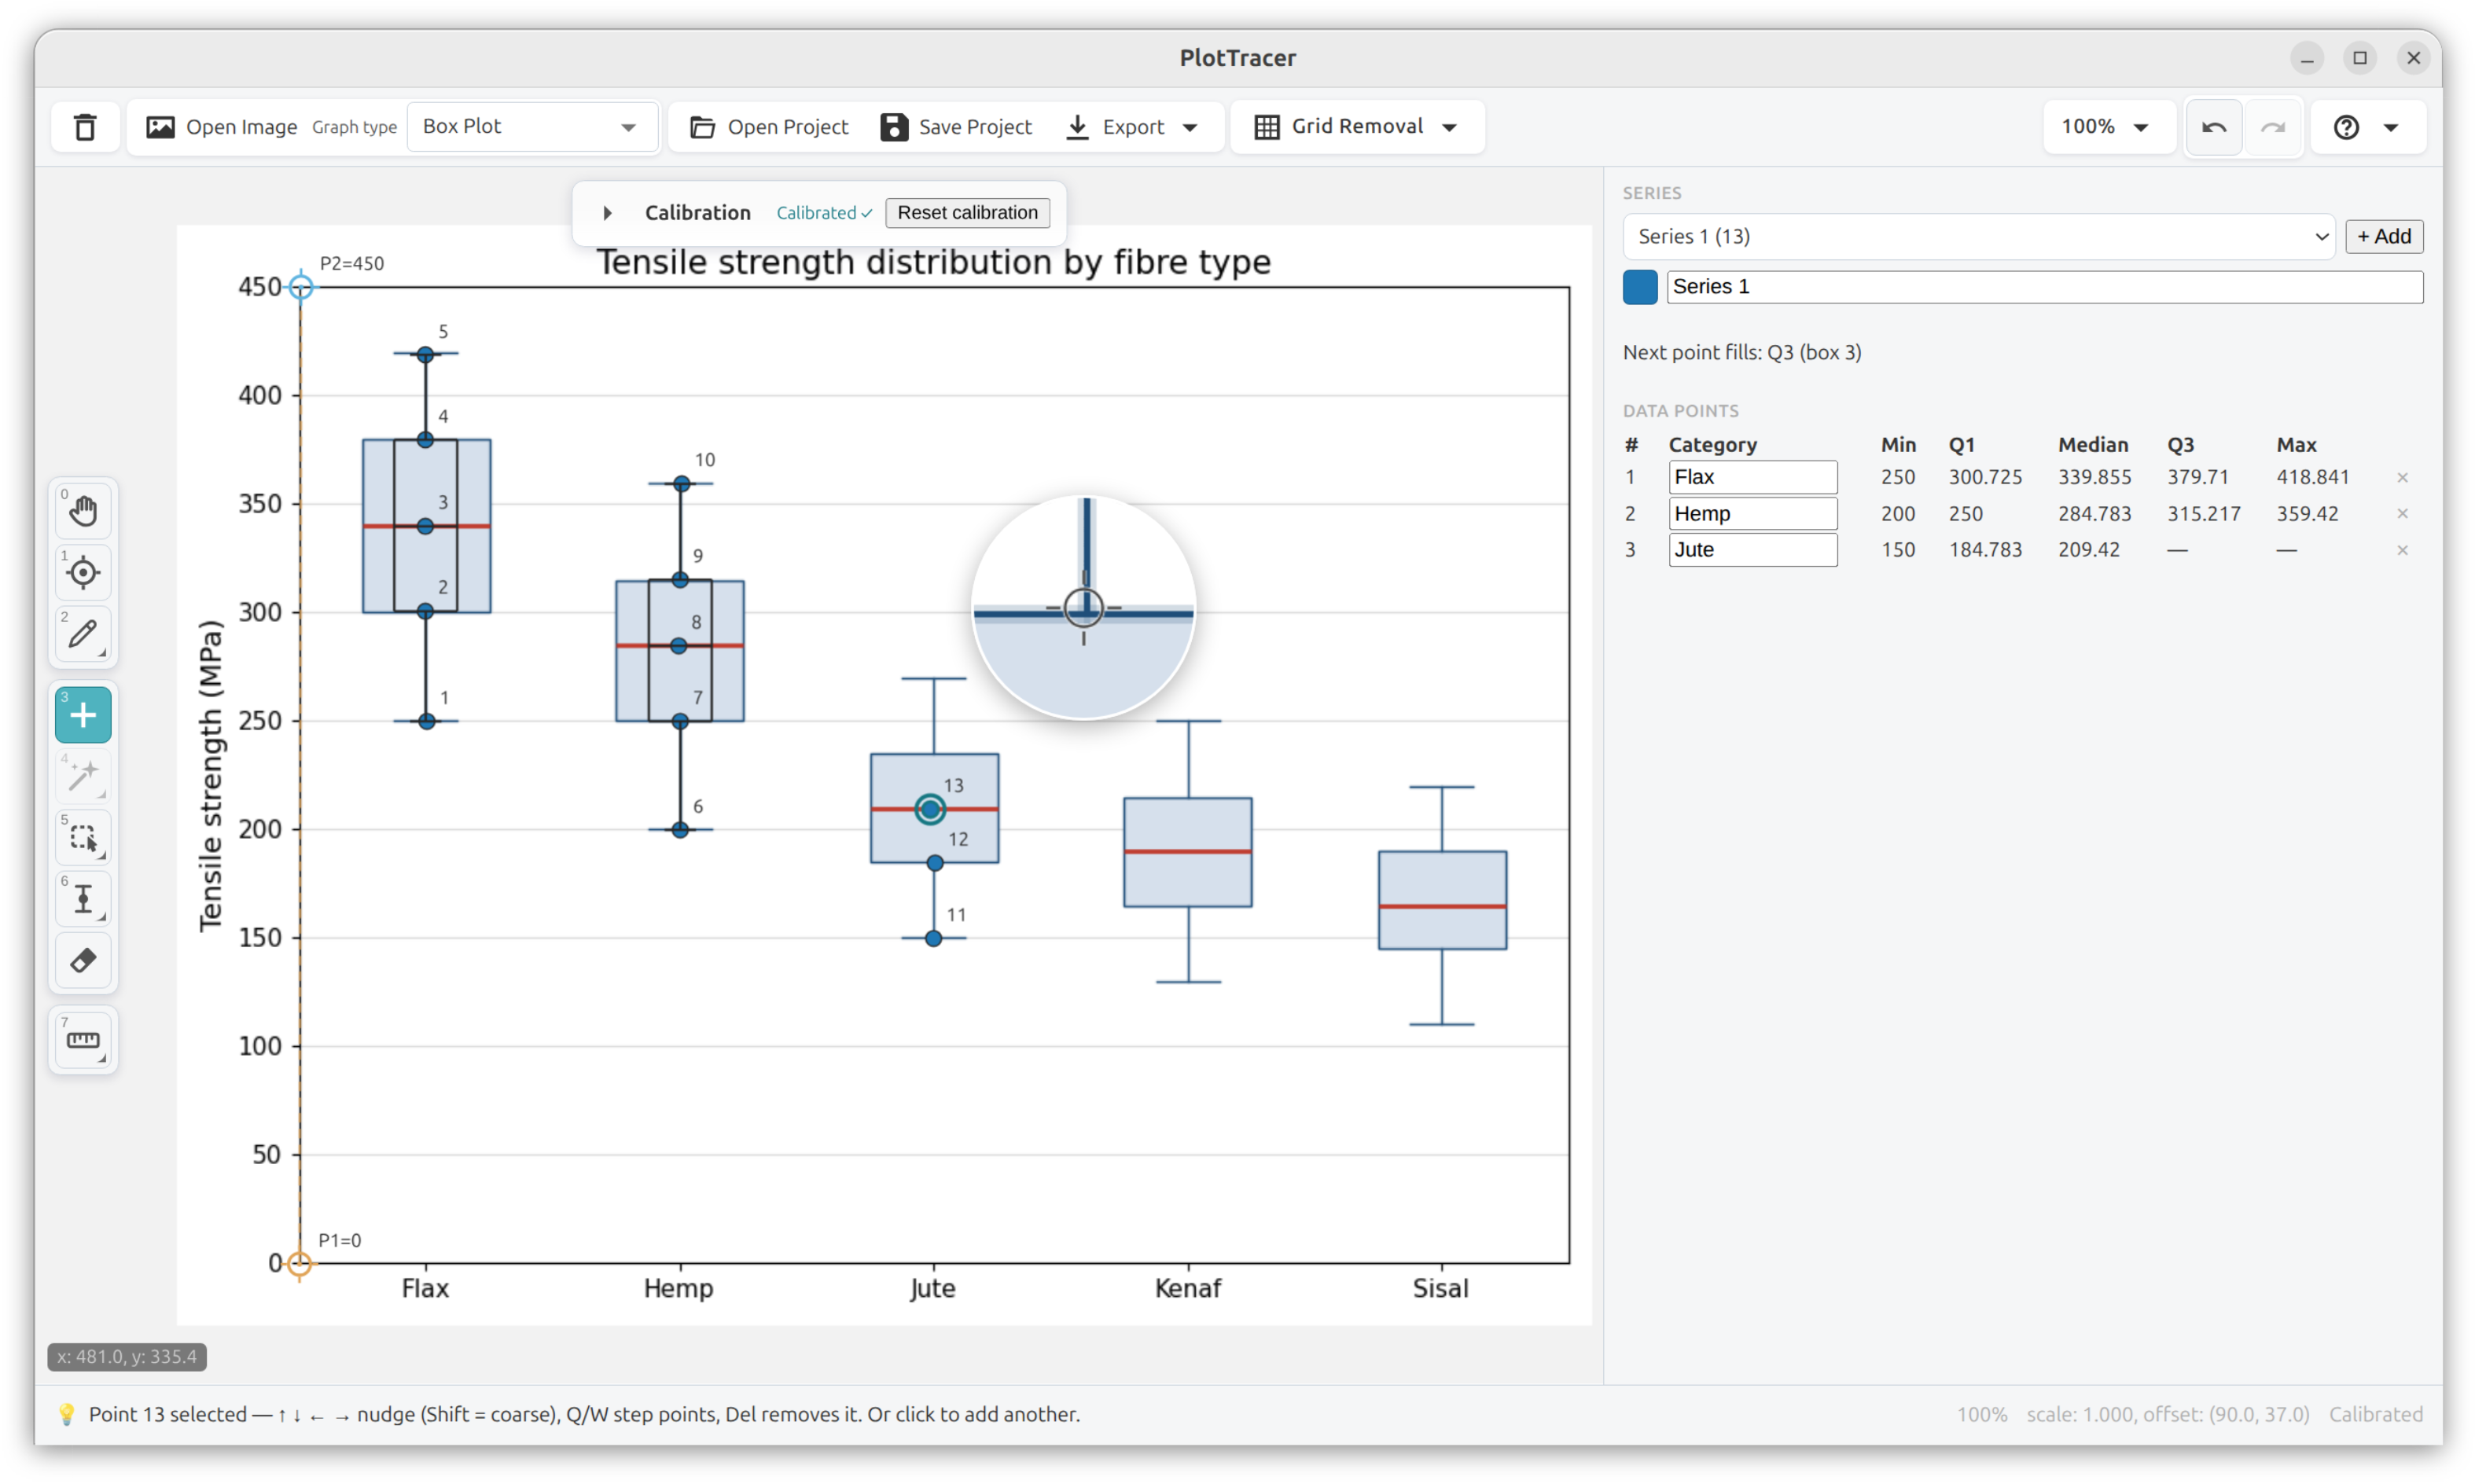Expand the Calibration panel triangle
This screenshot has width=2475, height=1484.
click(607, 213)
